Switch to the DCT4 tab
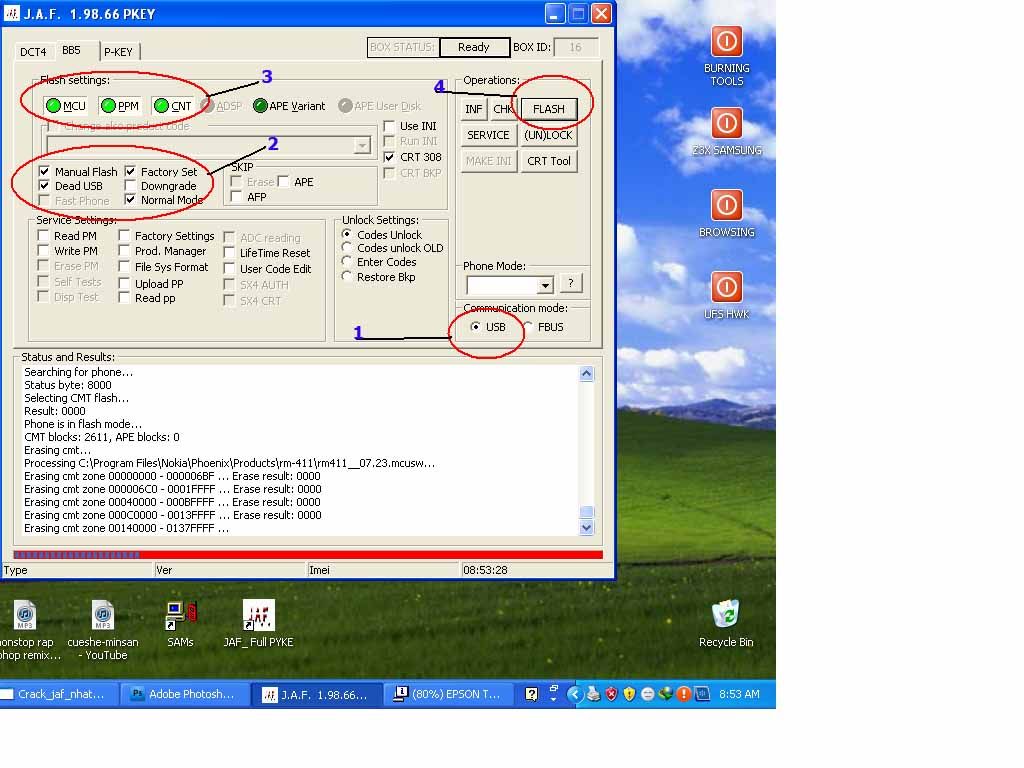This screenshot has width=1024, height=768. click(x=33, y=52)
